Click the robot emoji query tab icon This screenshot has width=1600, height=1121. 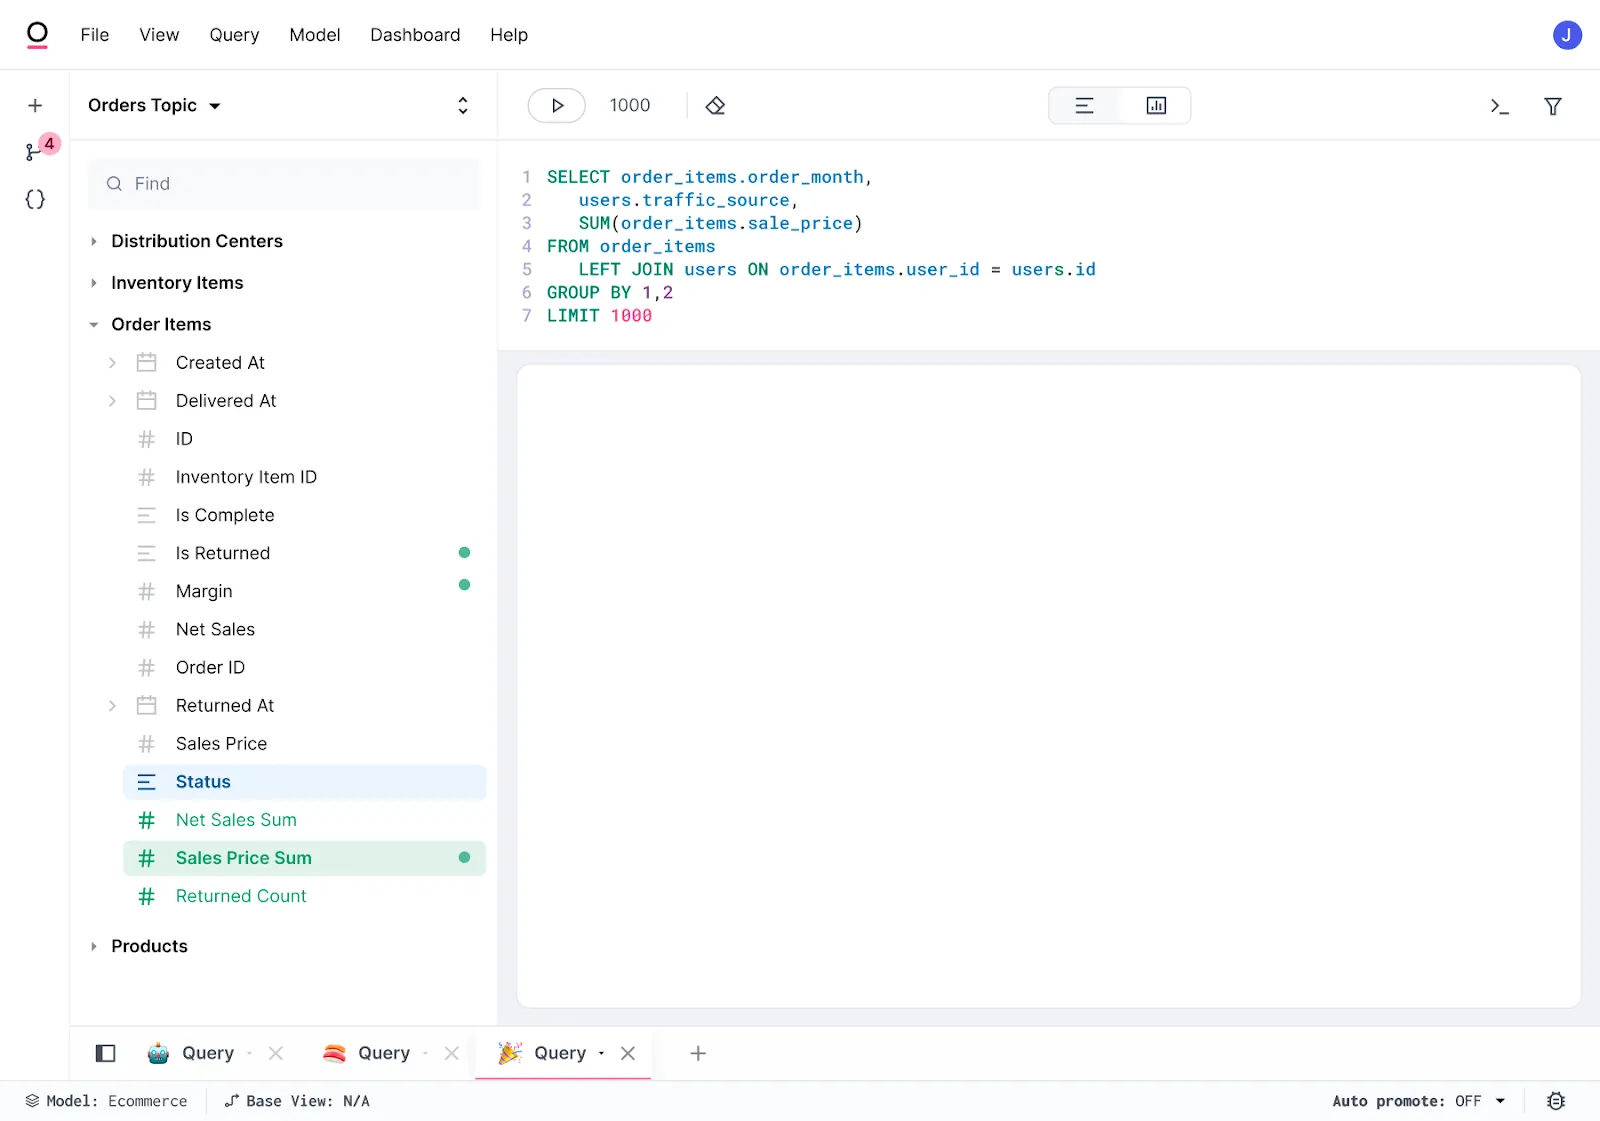158,1053
